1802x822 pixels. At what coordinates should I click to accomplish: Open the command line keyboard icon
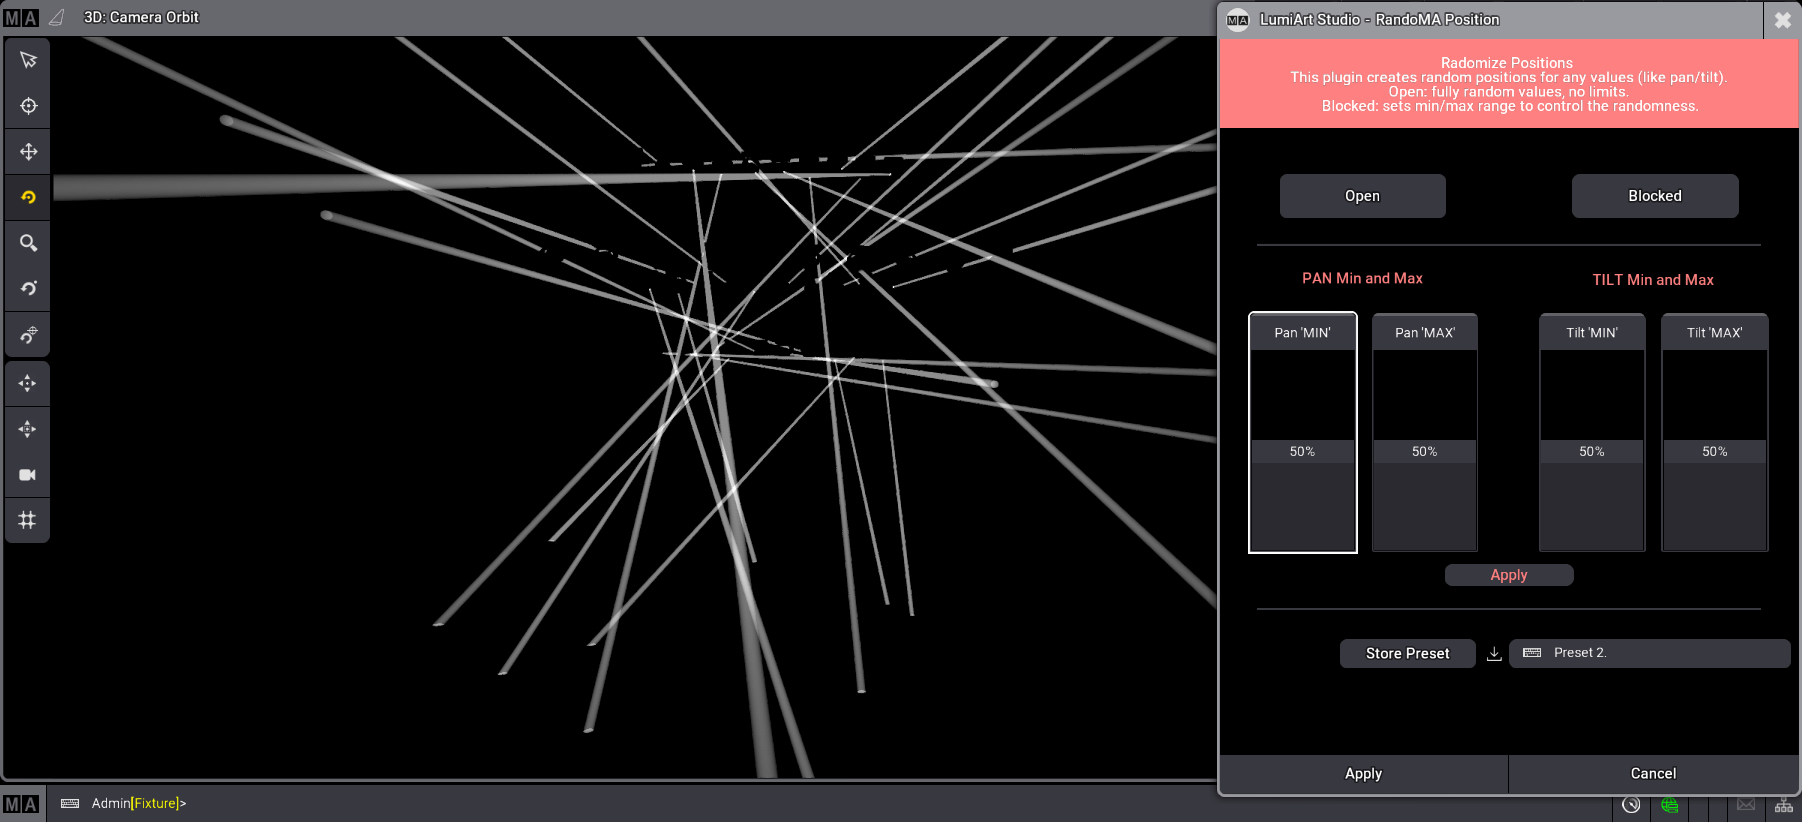coord(70,803)
